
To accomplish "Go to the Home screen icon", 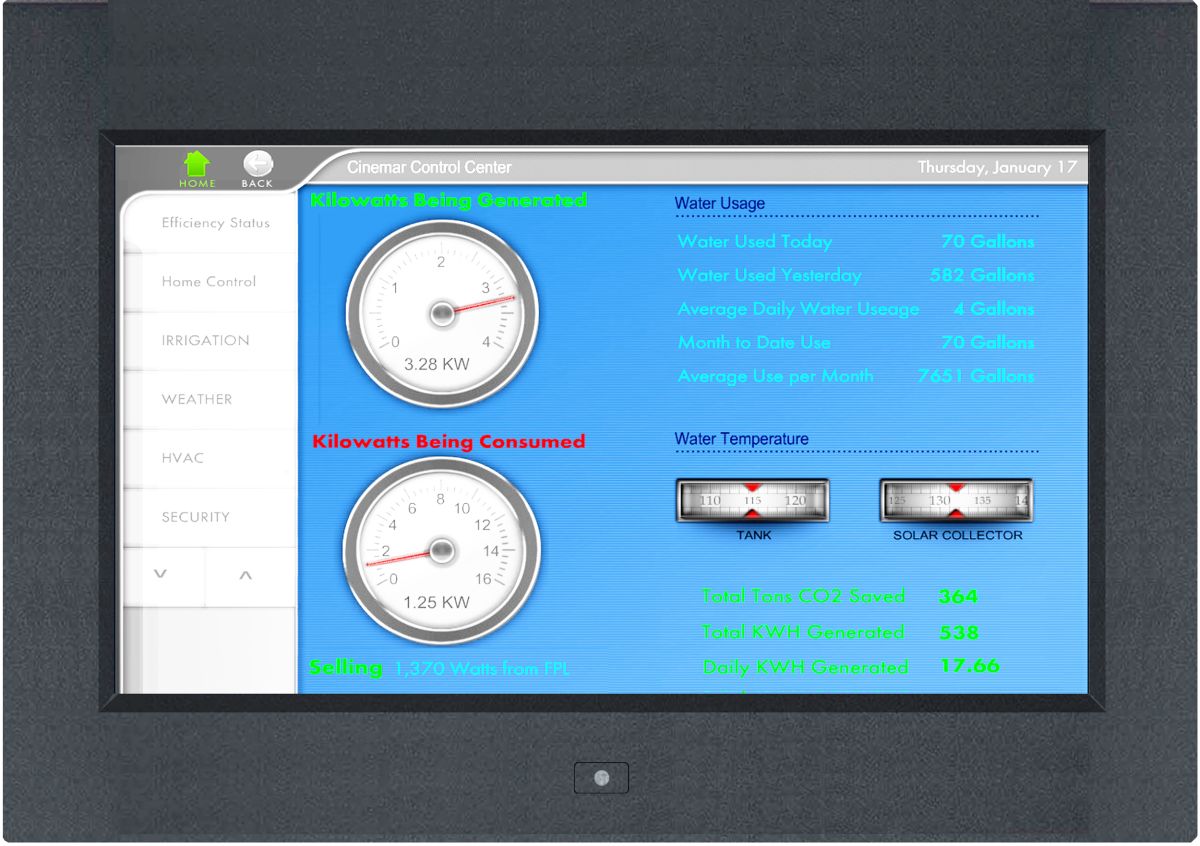I will pos(197,165).
